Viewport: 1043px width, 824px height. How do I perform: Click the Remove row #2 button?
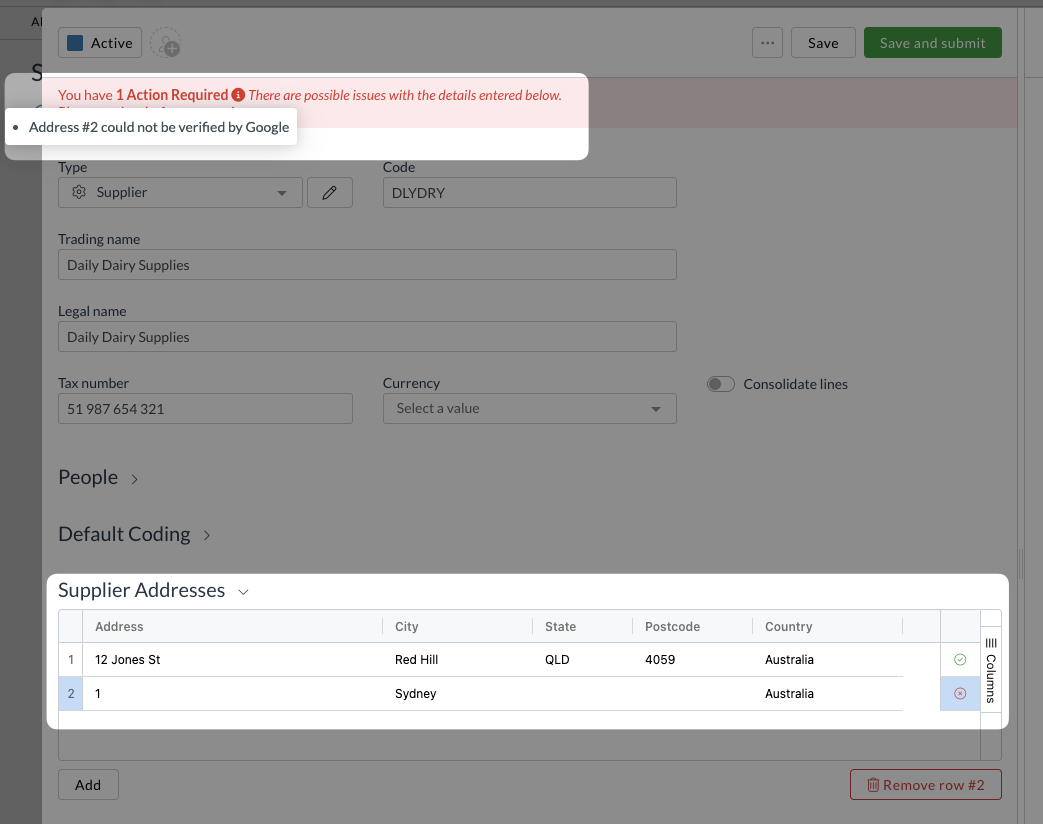pyautogui.click(x=925, y=785)
